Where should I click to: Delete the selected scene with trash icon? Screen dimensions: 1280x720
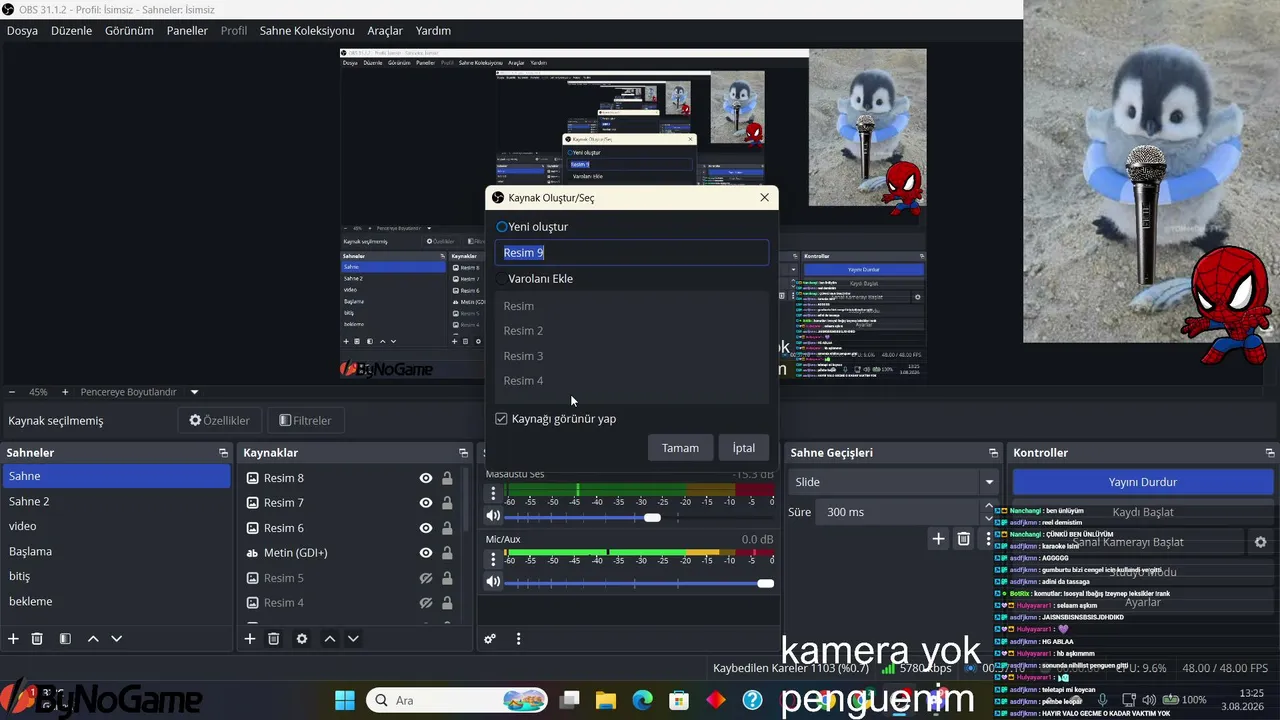click(x=37, y=639)
